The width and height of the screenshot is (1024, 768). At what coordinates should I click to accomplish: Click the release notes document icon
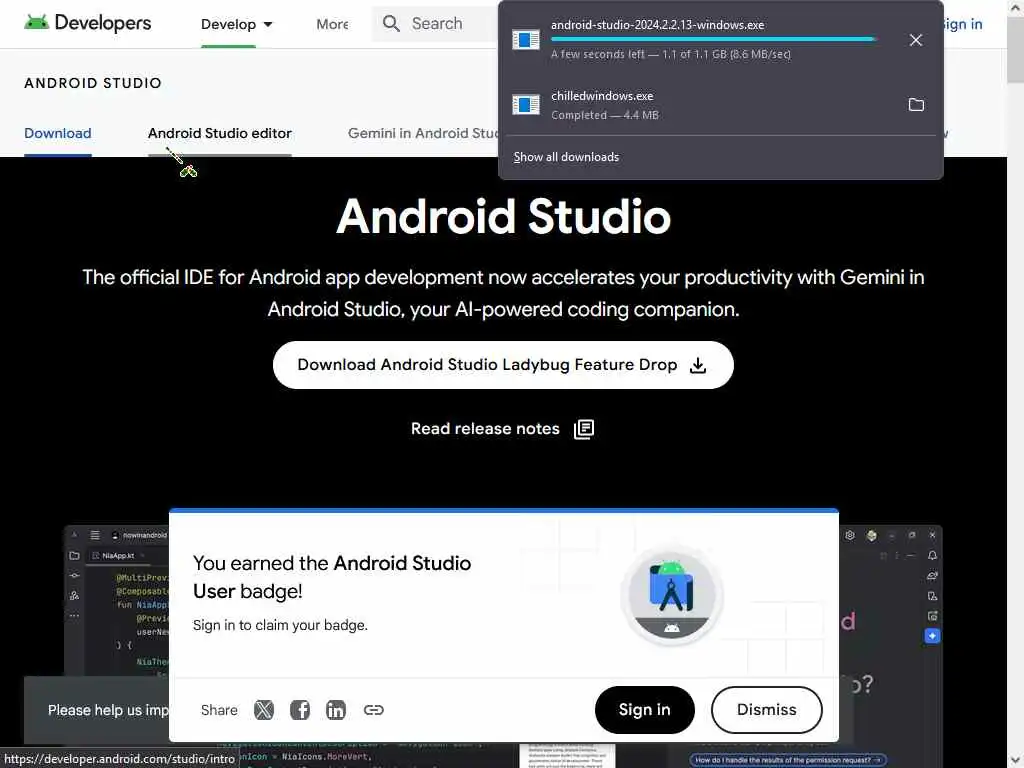(584, 429)
